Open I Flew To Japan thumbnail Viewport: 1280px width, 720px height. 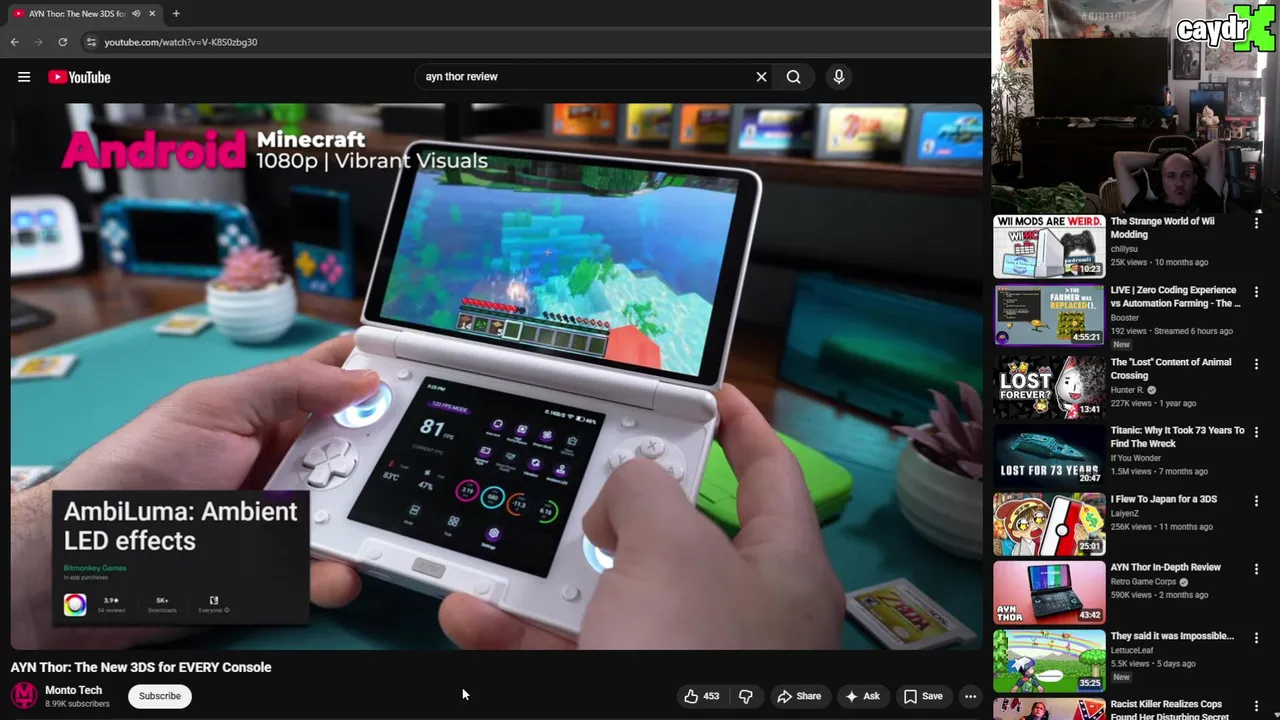coord(1049,524)
